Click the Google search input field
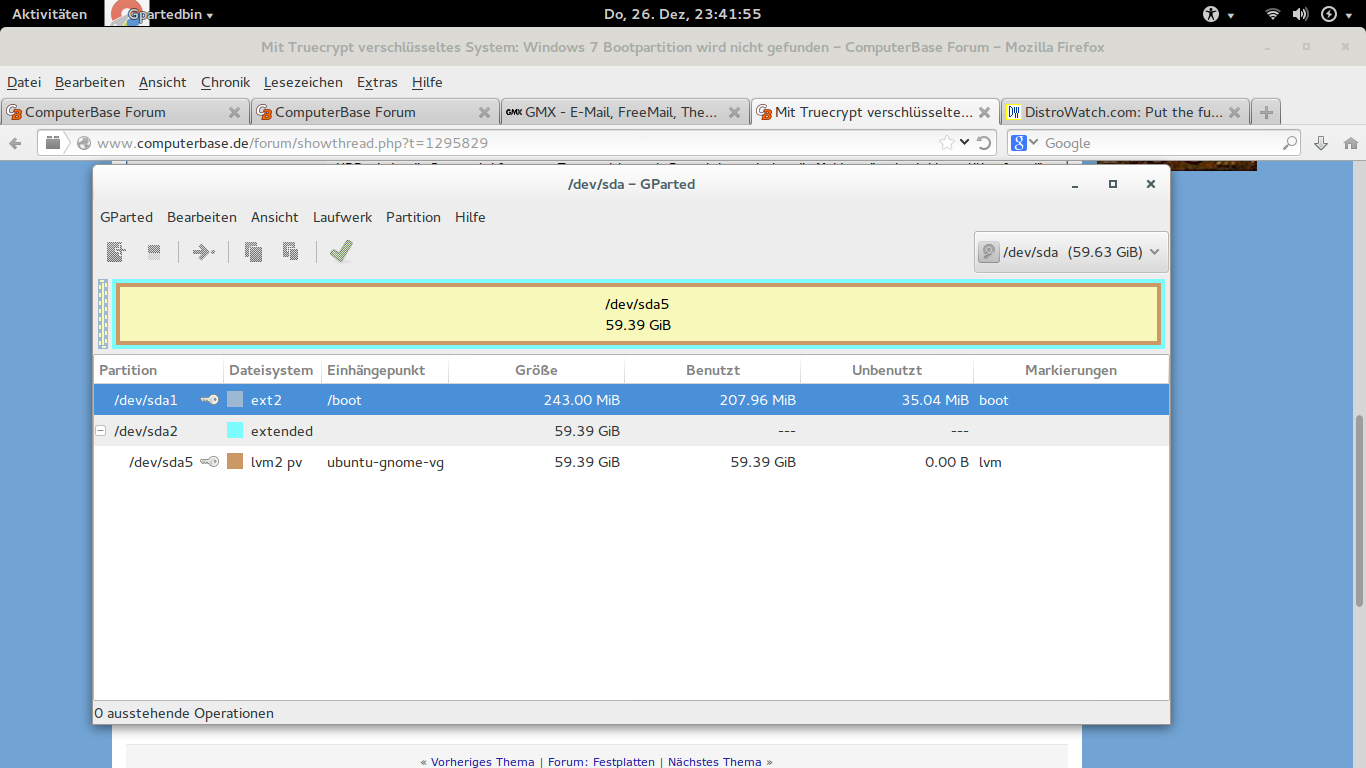 [1160, 143]
